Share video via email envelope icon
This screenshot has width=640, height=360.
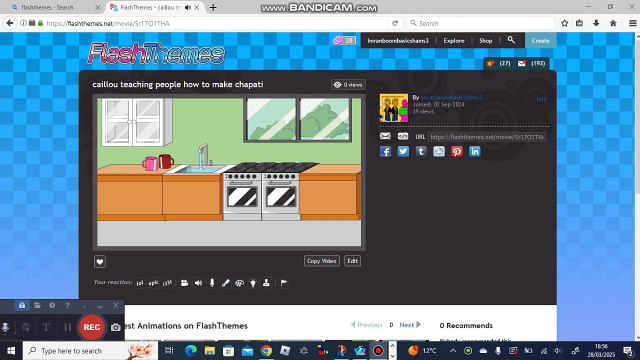(x=385, y=136)
